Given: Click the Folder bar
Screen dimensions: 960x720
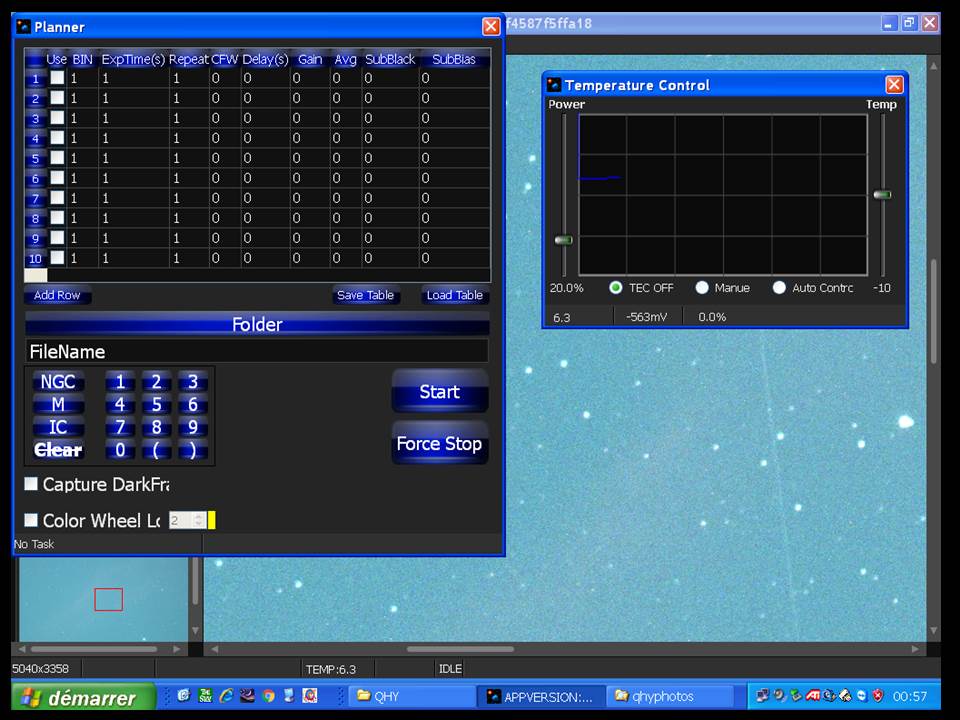Looking at the screenshot, I should [x=257, y=325].
